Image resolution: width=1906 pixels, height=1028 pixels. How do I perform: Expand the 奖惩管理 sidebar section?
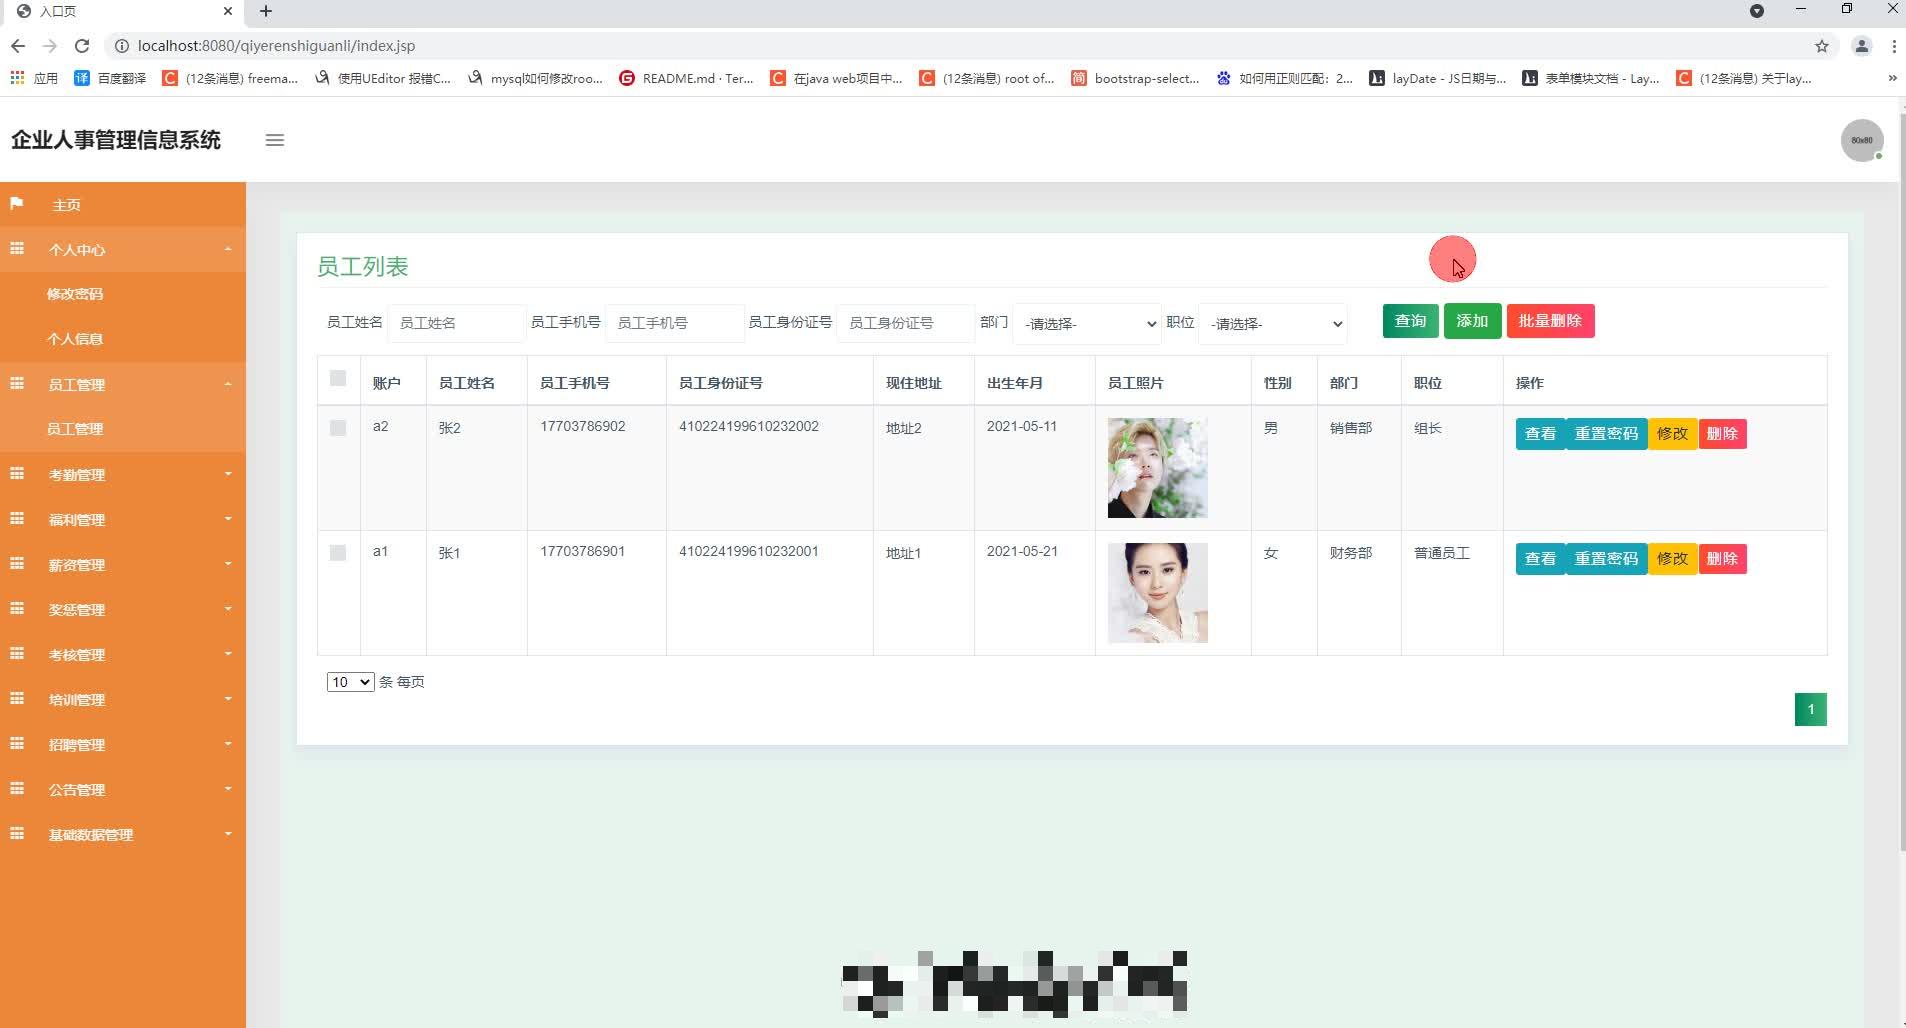coord(123,609)
